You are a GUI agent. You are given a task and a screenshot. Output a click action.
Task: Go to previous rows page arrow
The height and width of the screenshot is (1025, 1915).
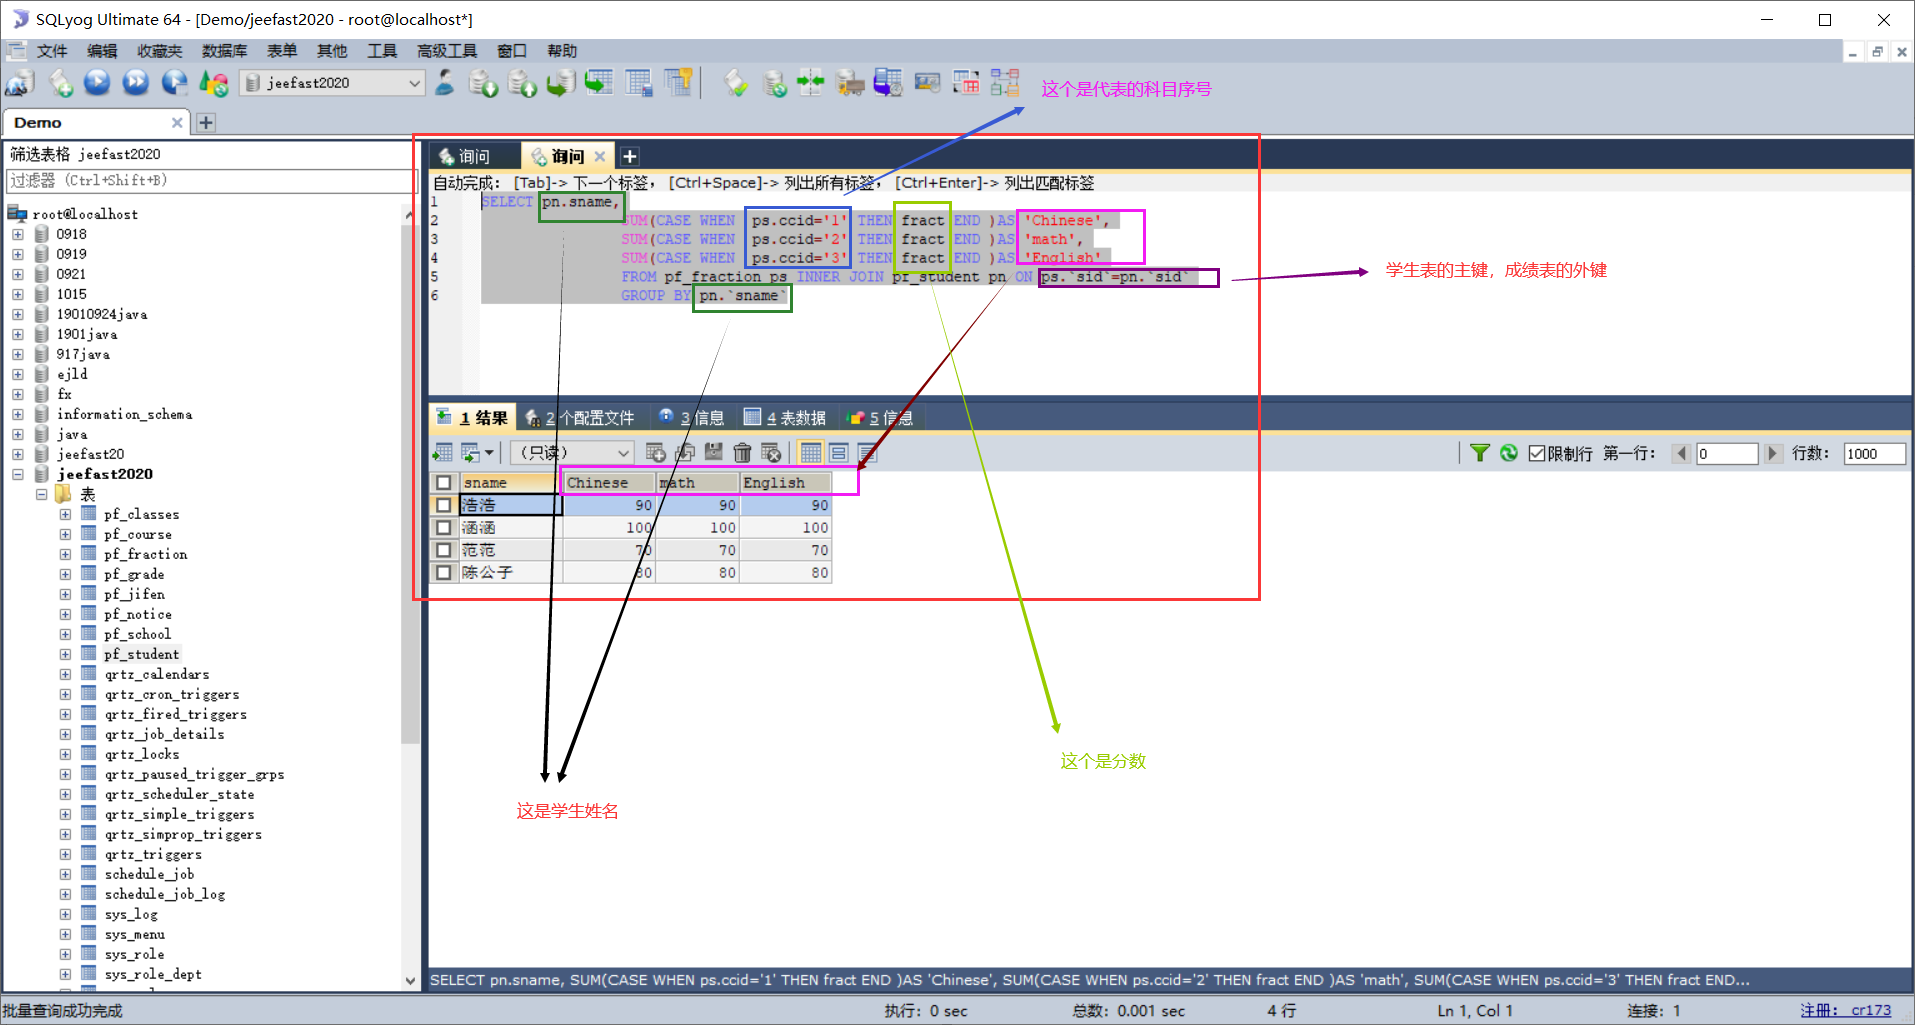[x=1682, y=453]
